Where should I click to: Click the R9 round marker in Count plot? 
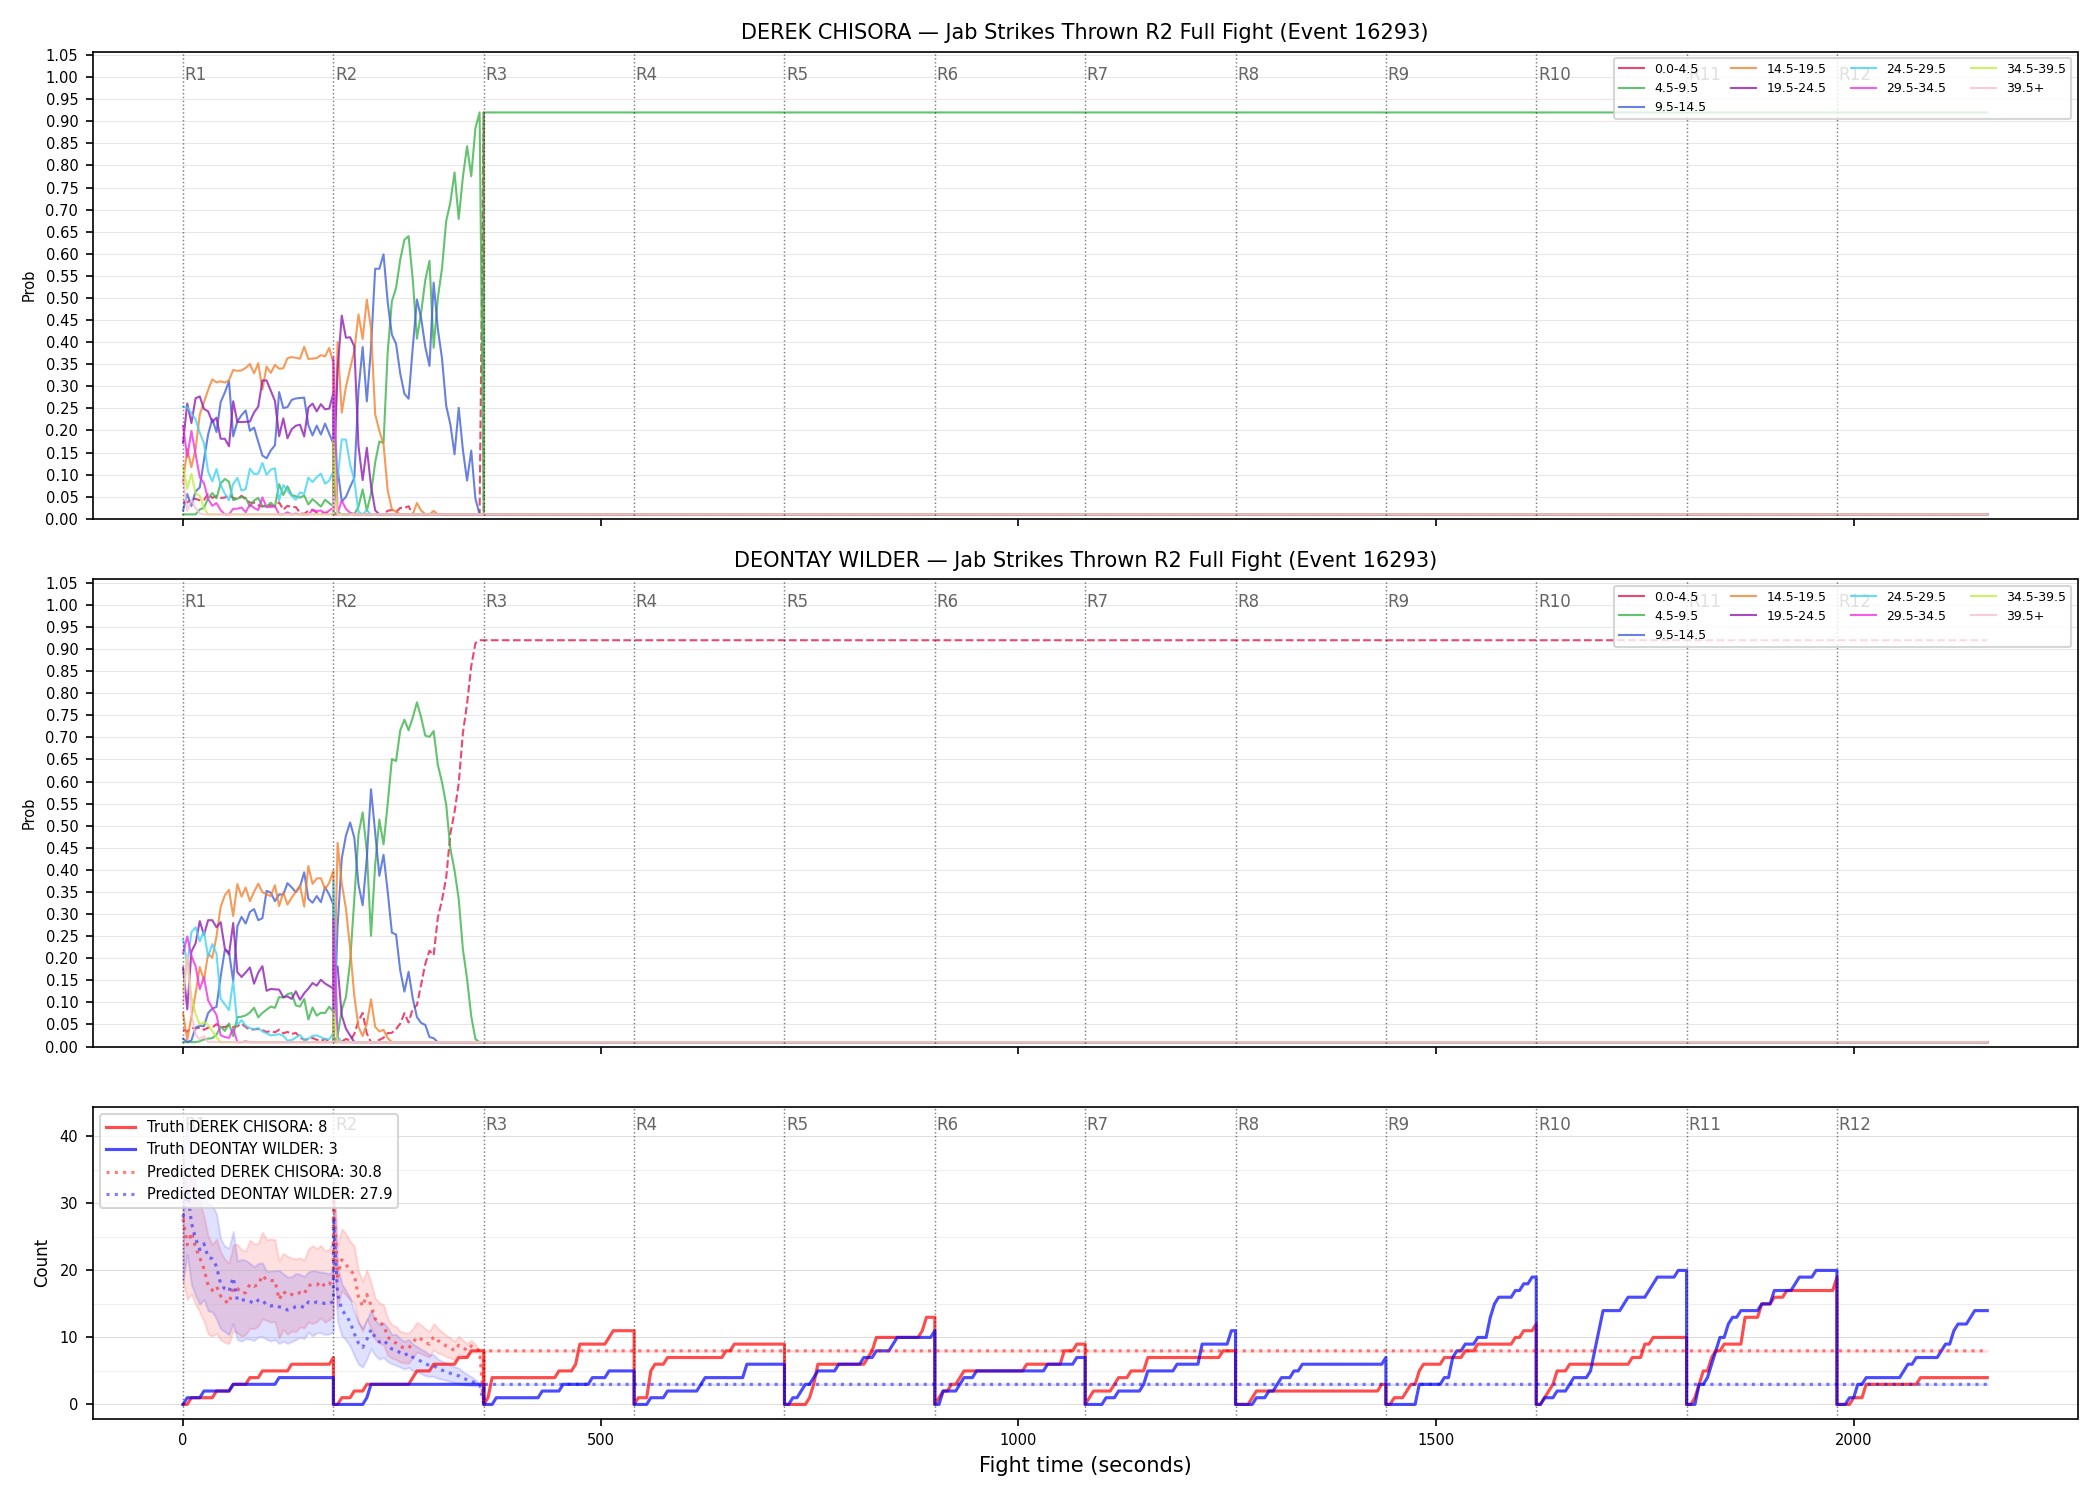pyautogui.click(x=1398, y=1124)
